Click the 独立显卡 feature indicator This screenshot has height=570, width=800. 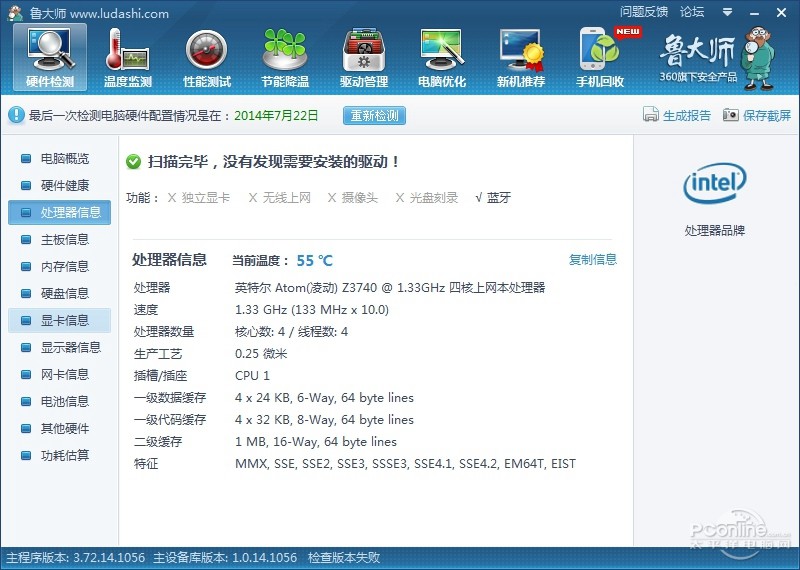click(x=198, y=197)
